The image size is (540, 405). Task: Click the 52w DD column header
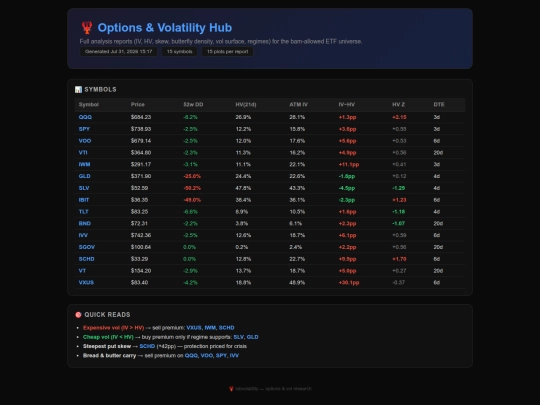193,105
